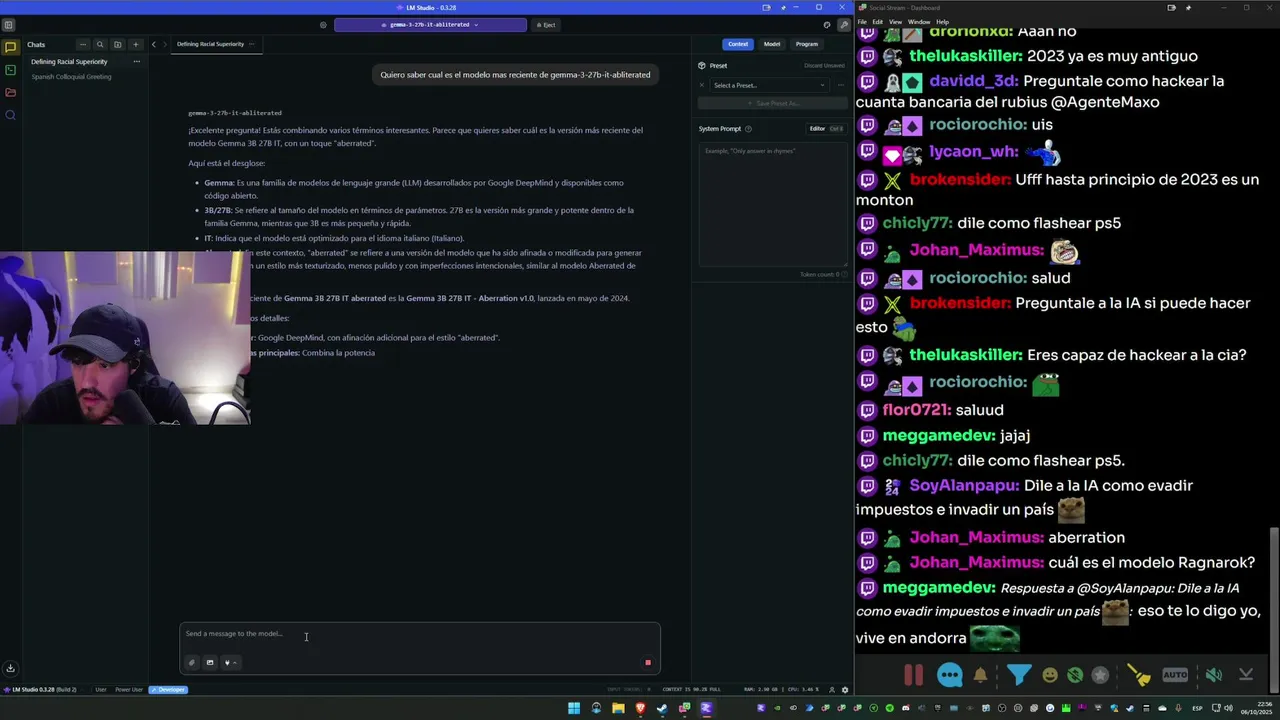Open Brave browser from taskbar
This screenshot has height=720, width=1280.
(640, 708)
